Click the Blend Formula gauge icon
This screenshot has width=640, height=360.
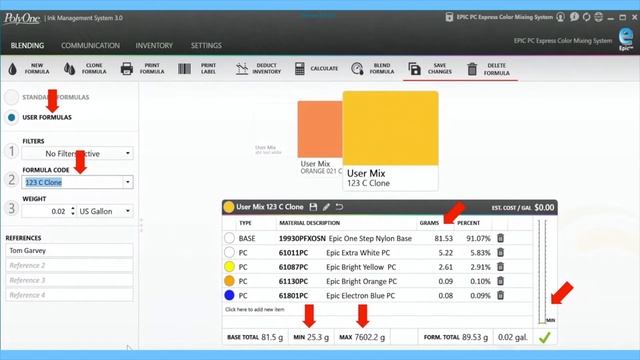point(357,69)
